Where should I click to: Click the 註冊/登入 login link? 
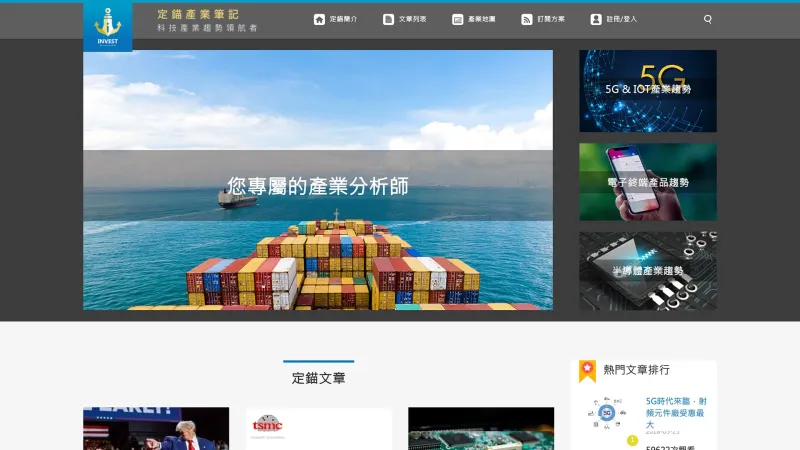tap(621, 19)
